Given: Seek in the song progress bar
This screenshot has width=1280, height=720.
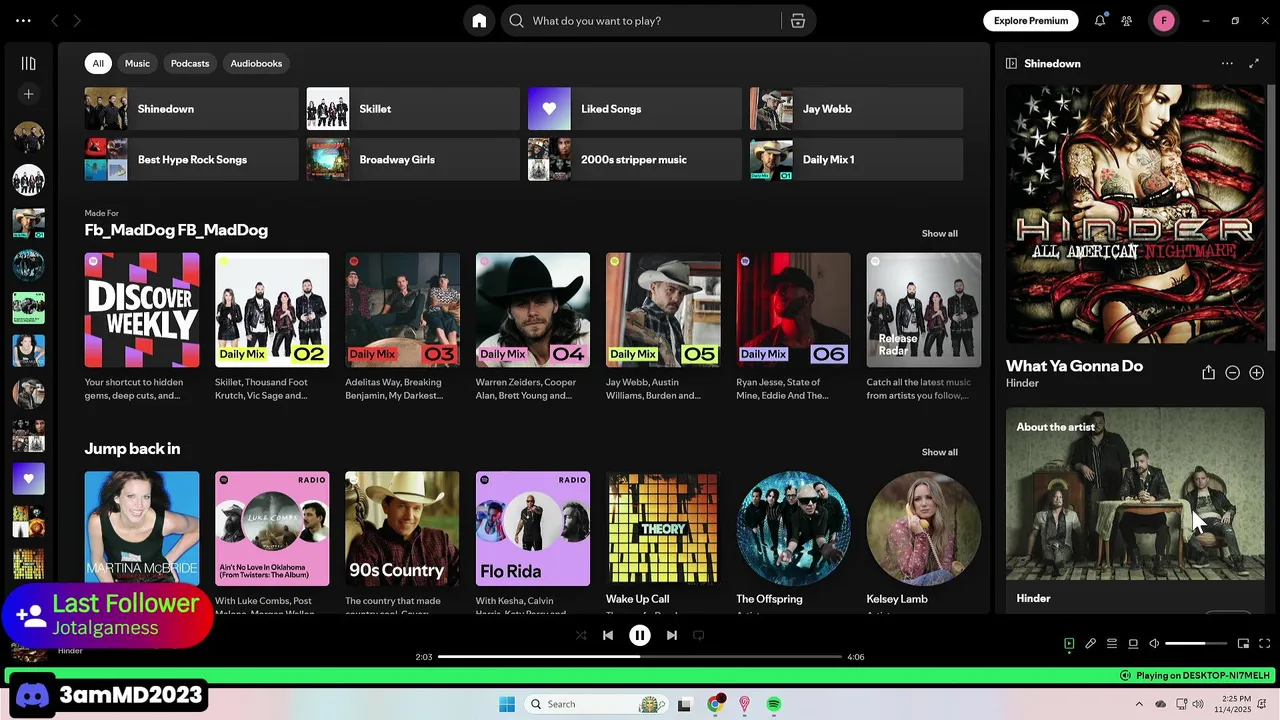Looking at the screenshot, I should 640,657.
